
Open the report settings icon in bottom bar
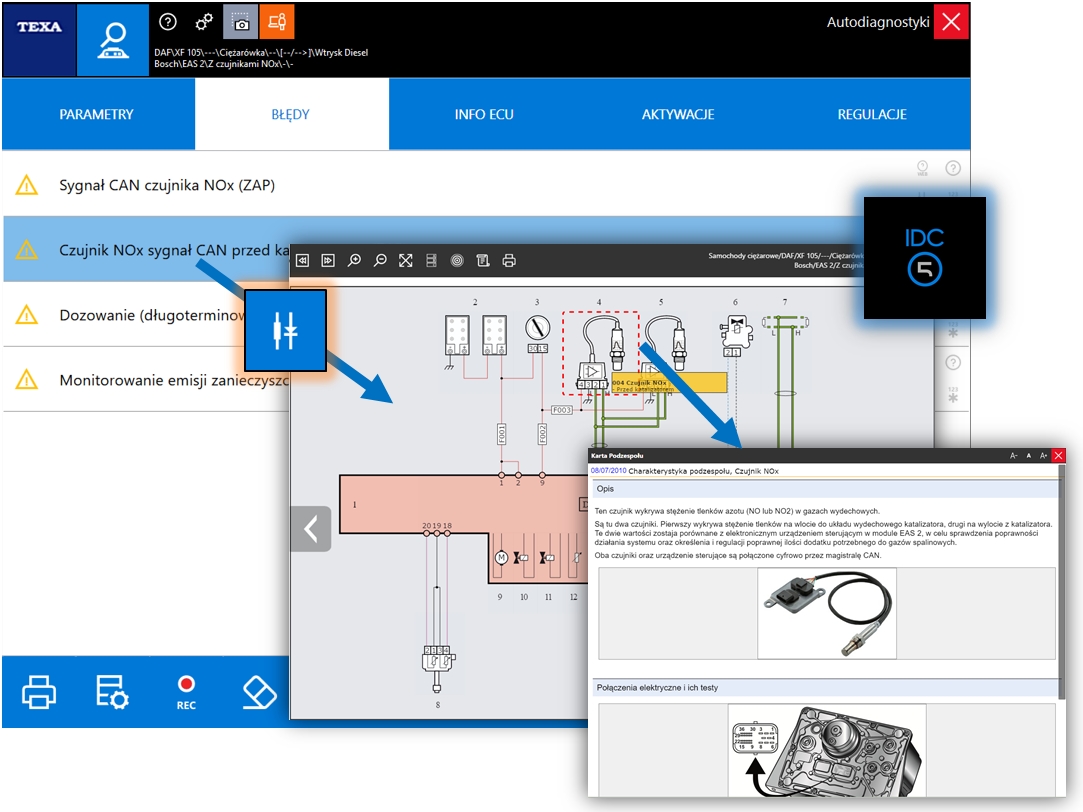coord(112,691)
